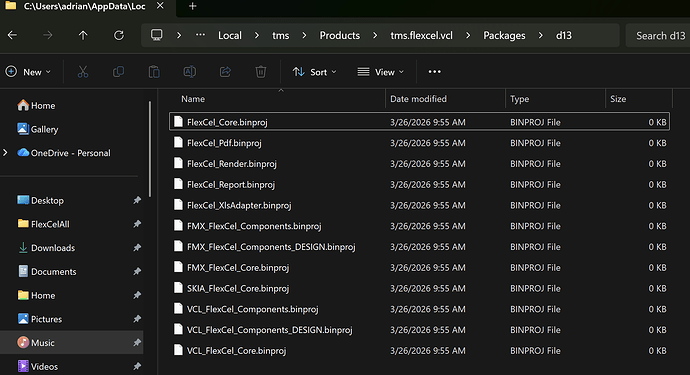Viewport: 690px width, 375px height.
Task: Expand chevron after tms.flexcel.vcl breadcrumb
Action: (x=468, y=35)
